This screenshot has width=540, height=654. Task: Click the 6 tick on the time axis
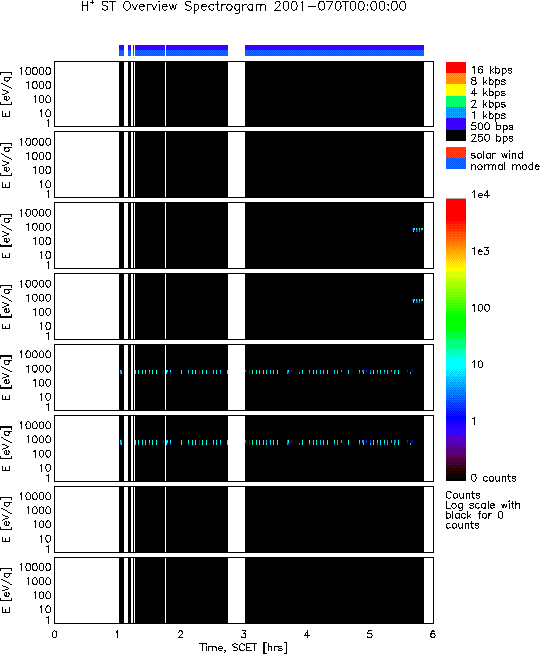(433, 634)
